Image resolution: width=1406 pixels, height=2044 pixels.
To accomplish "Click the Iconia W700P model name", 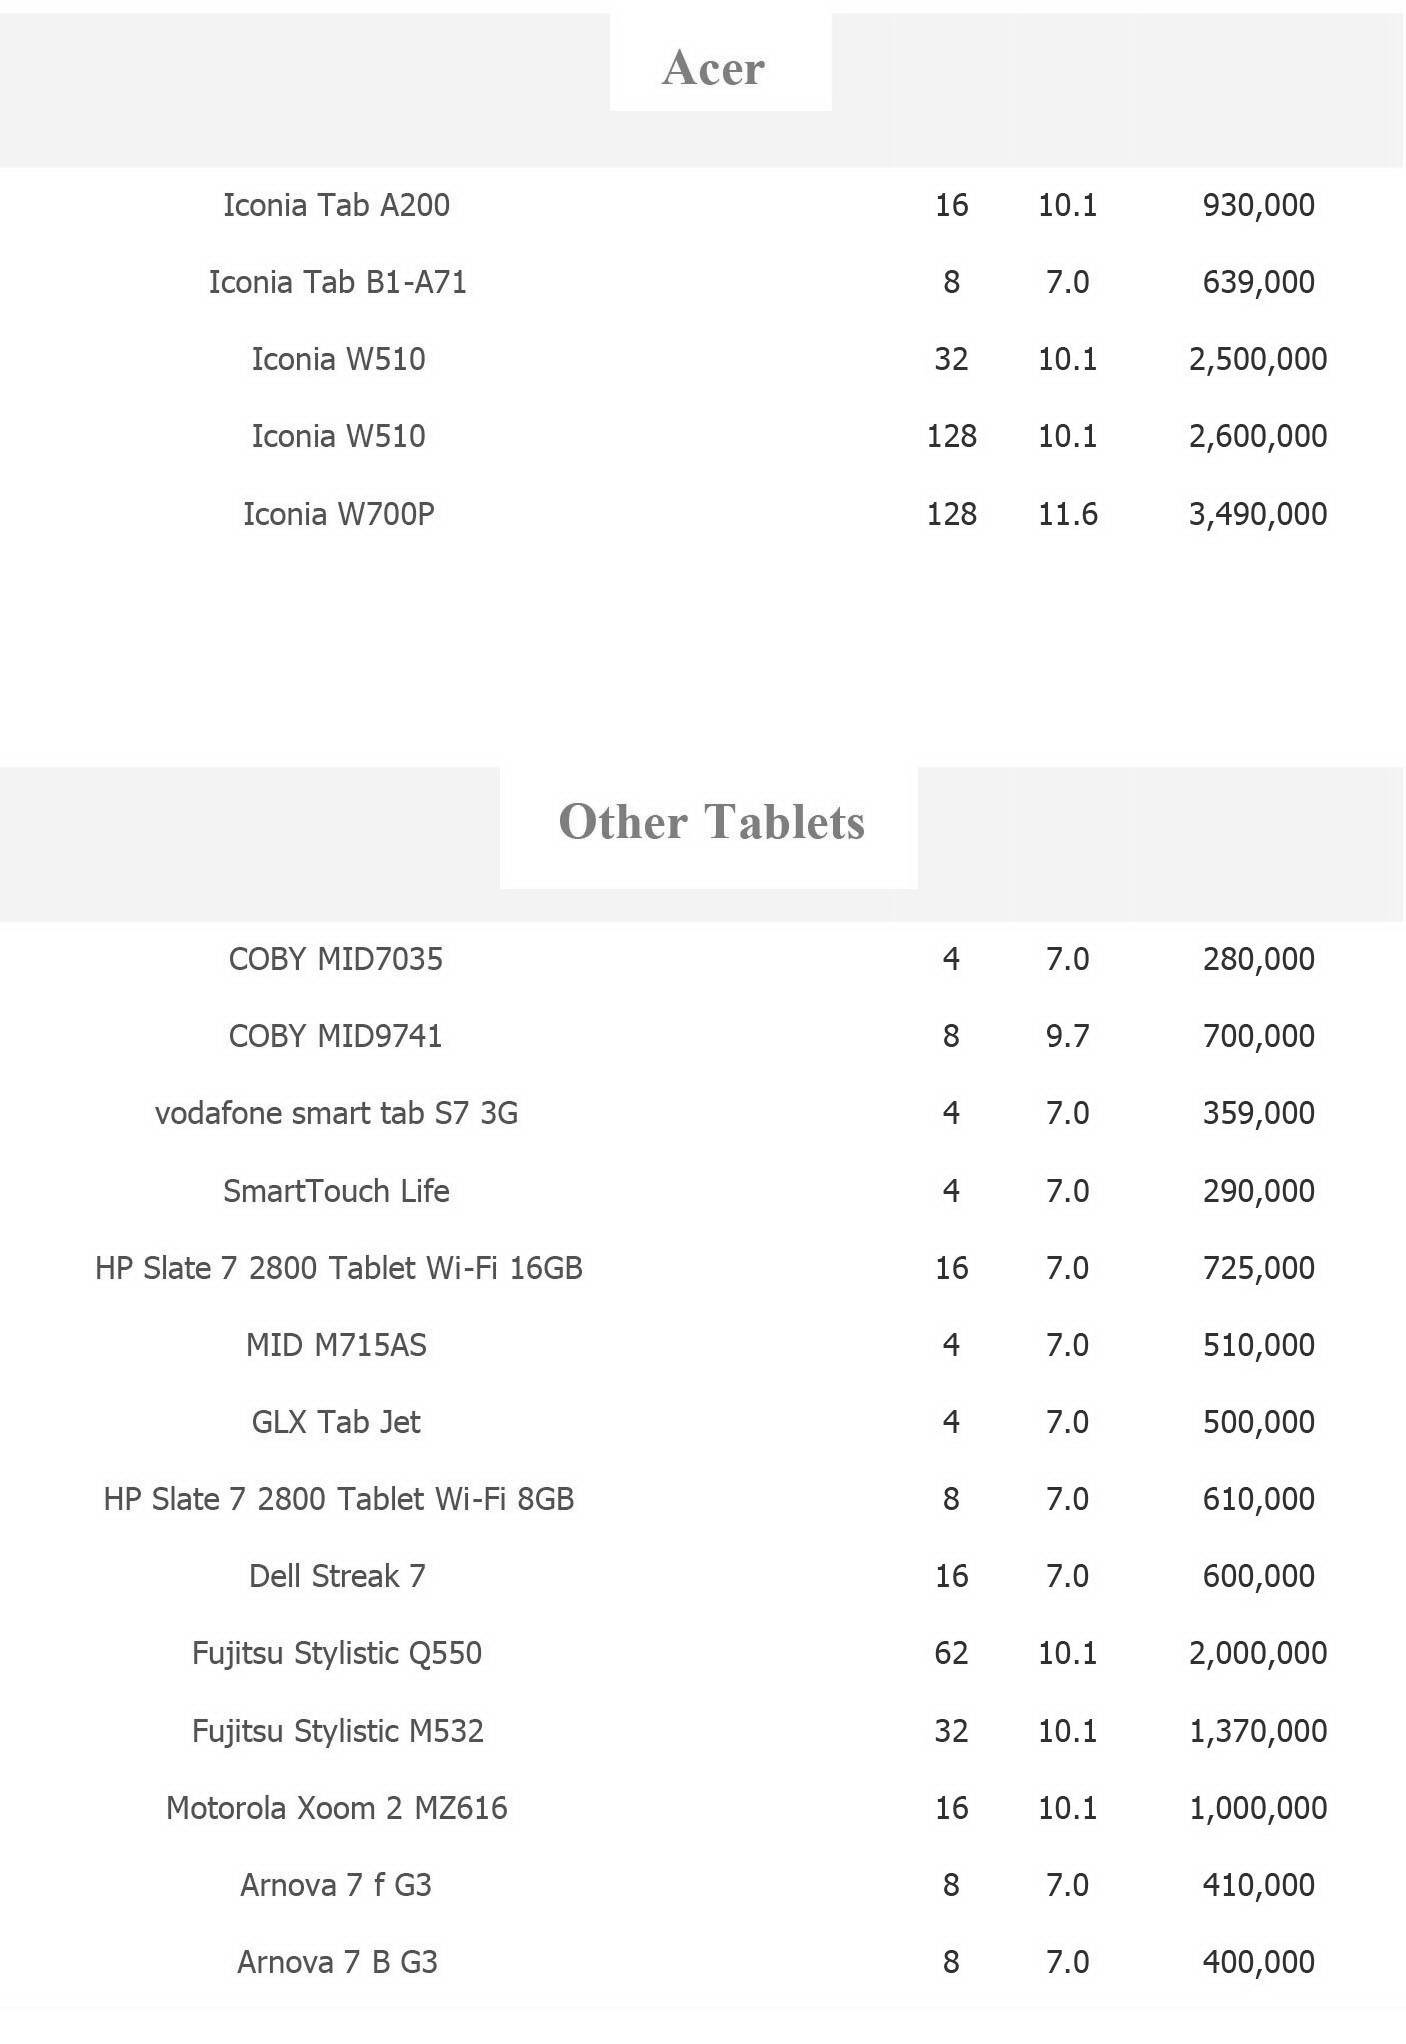I will coord(338,514).
